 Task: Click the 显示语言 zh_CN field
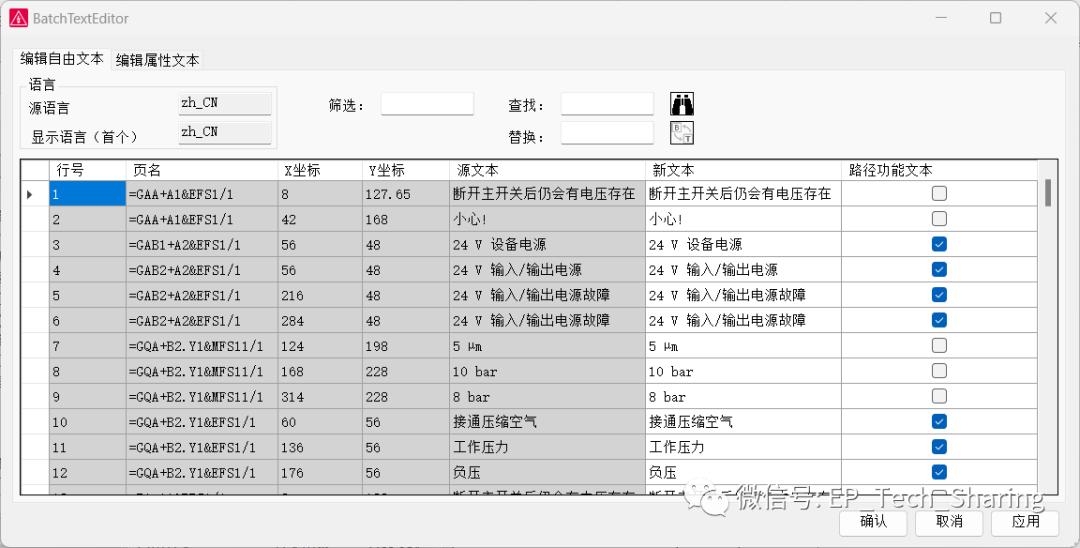[225, 132]
